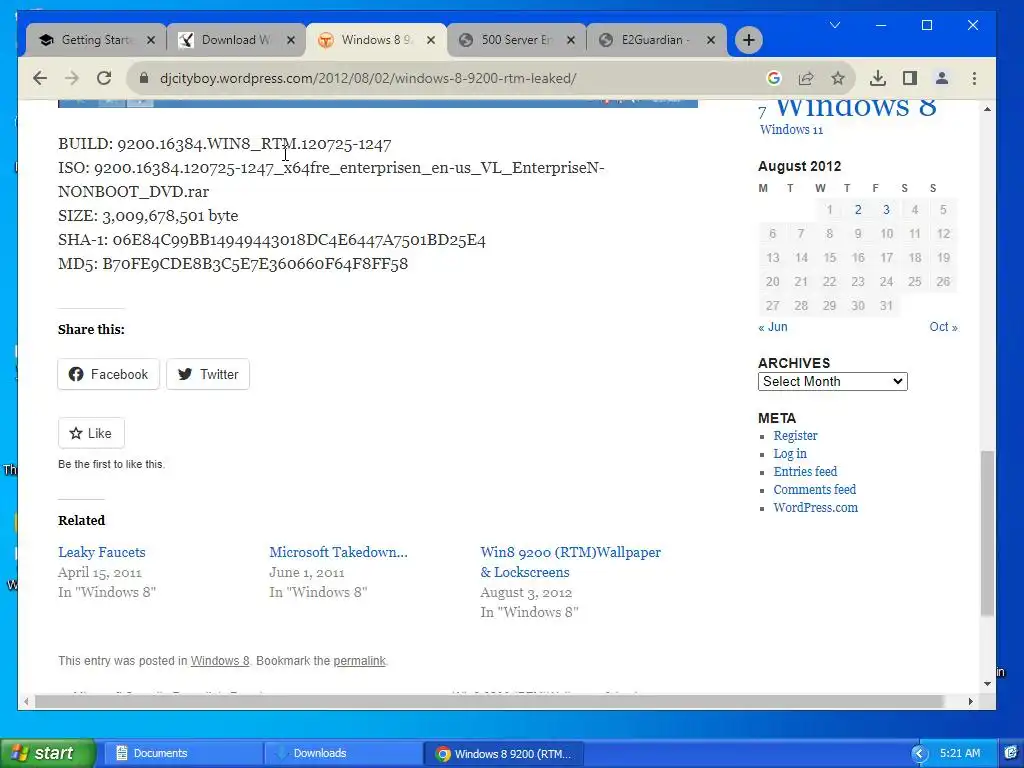Click the BUILD 9200.16384 text line

pos(225,144)
